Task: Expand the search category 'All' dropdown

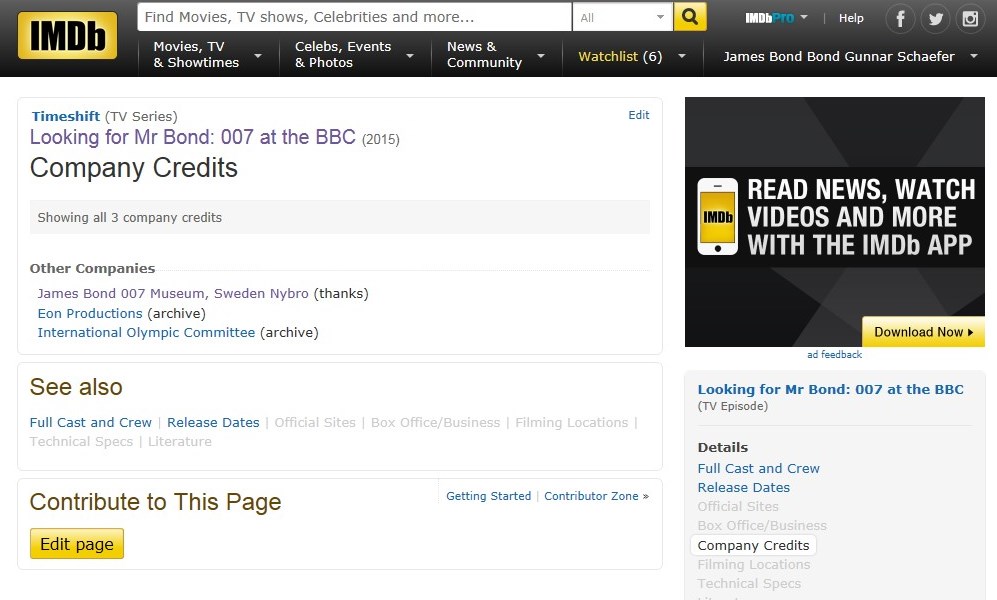Action: pyautogui.click(x=622, y=17)
